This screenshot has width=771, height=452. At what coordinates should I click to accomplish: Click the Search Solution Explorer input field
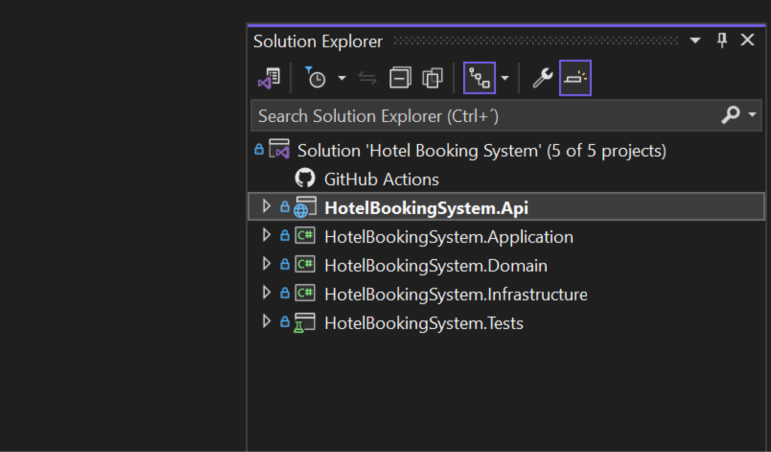tap(480, 116)
